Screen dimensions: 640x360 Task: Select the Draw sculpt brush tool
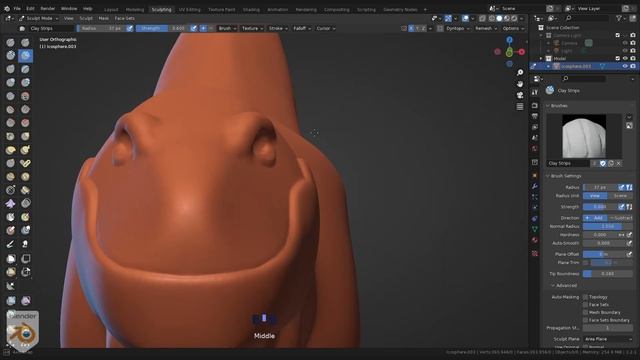(x=10, y=42)
